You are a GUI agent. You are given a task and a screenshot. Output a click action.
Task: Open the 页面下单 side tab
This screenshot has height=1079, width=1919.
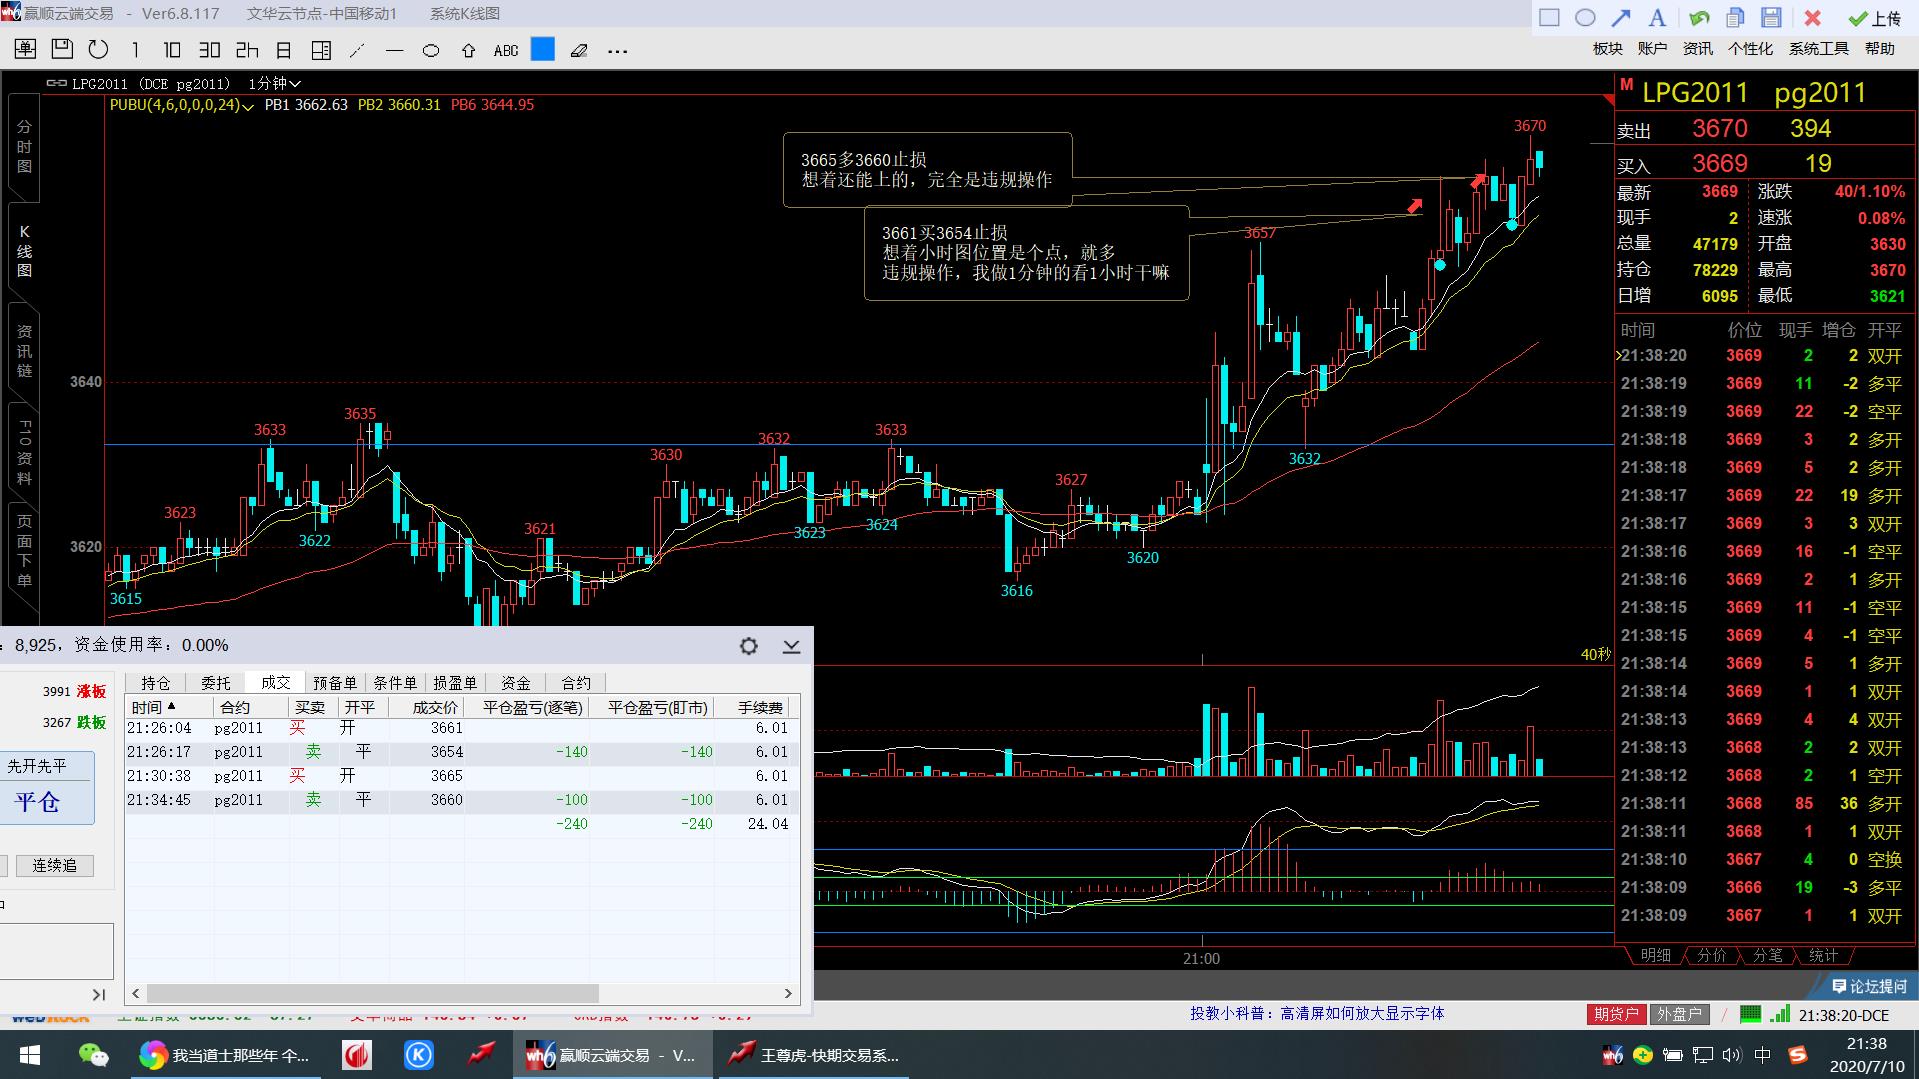click(x=24, y=551)
